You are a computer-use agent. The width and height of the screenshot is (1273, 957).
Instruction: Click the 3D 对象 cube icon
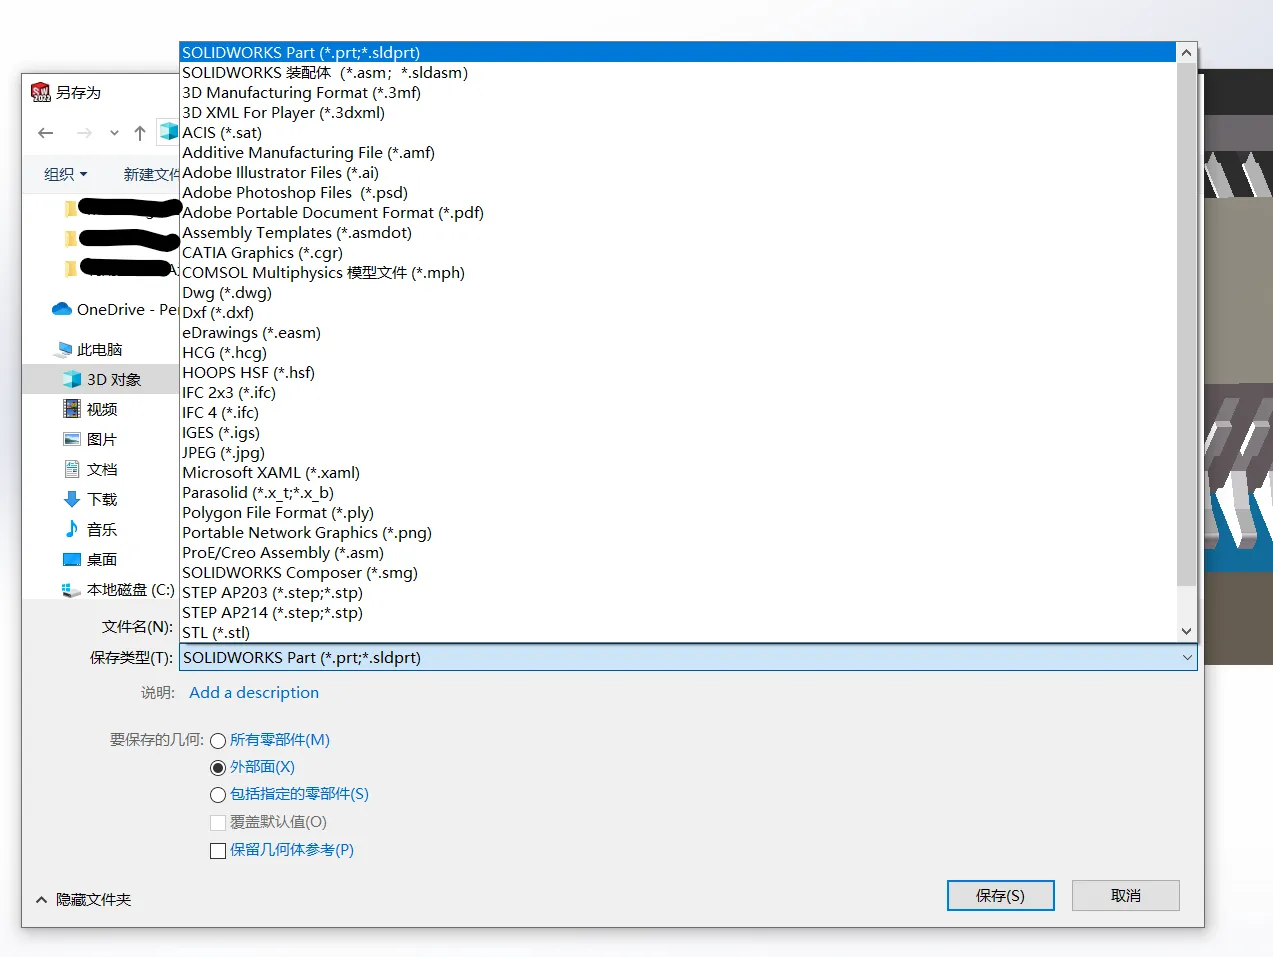click(x=72, y=379)
